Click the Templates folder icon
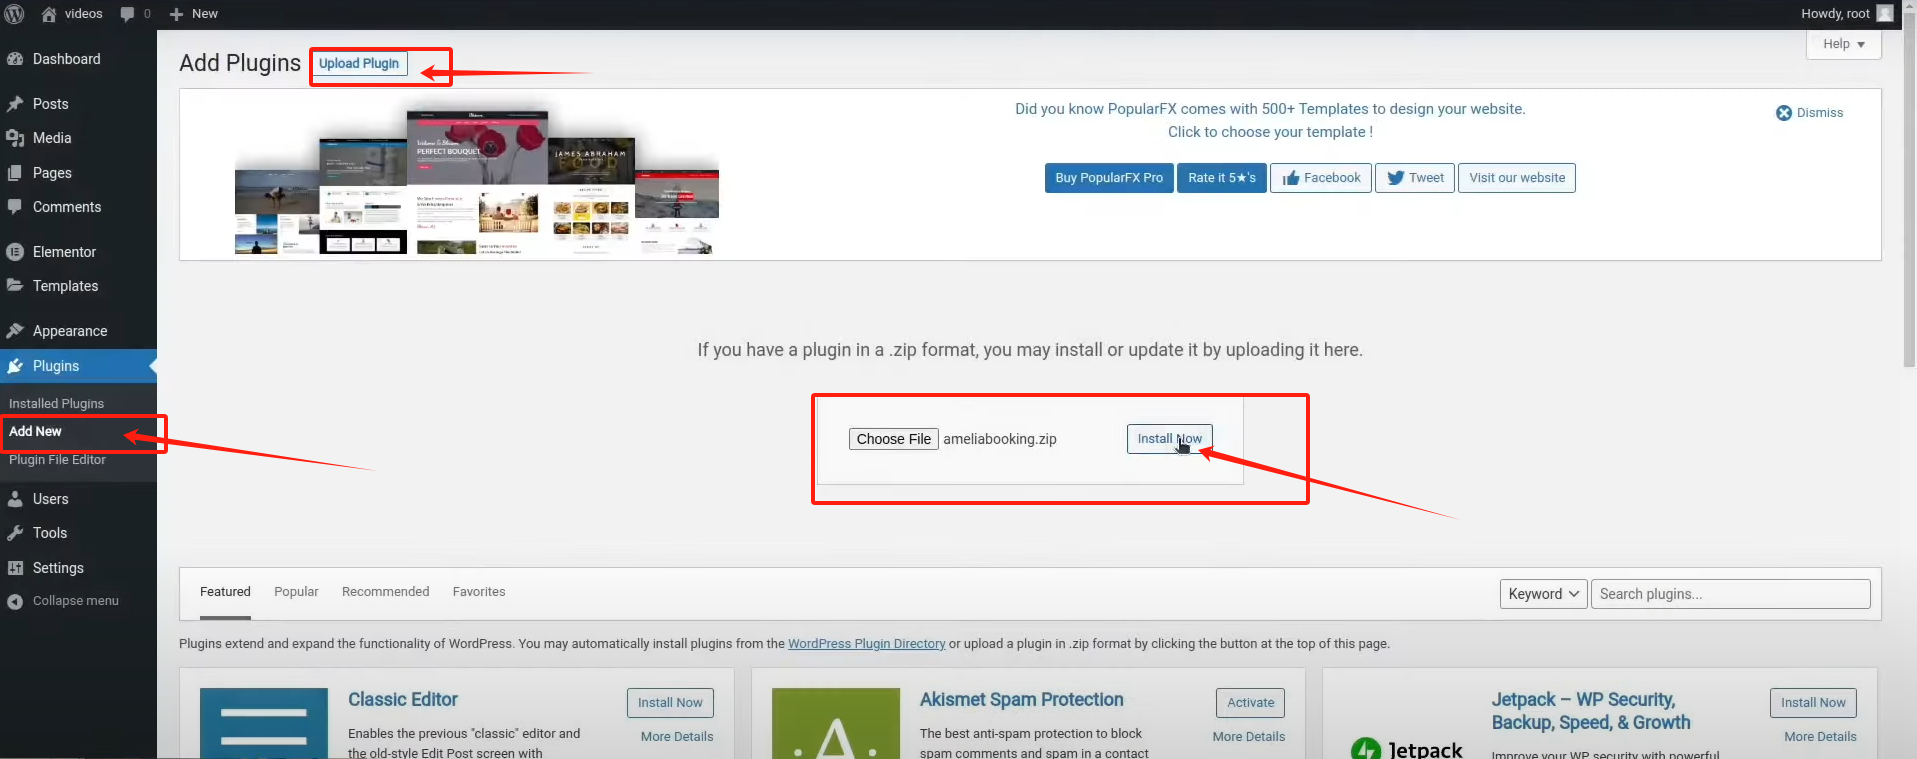 (x=15, y=286)
